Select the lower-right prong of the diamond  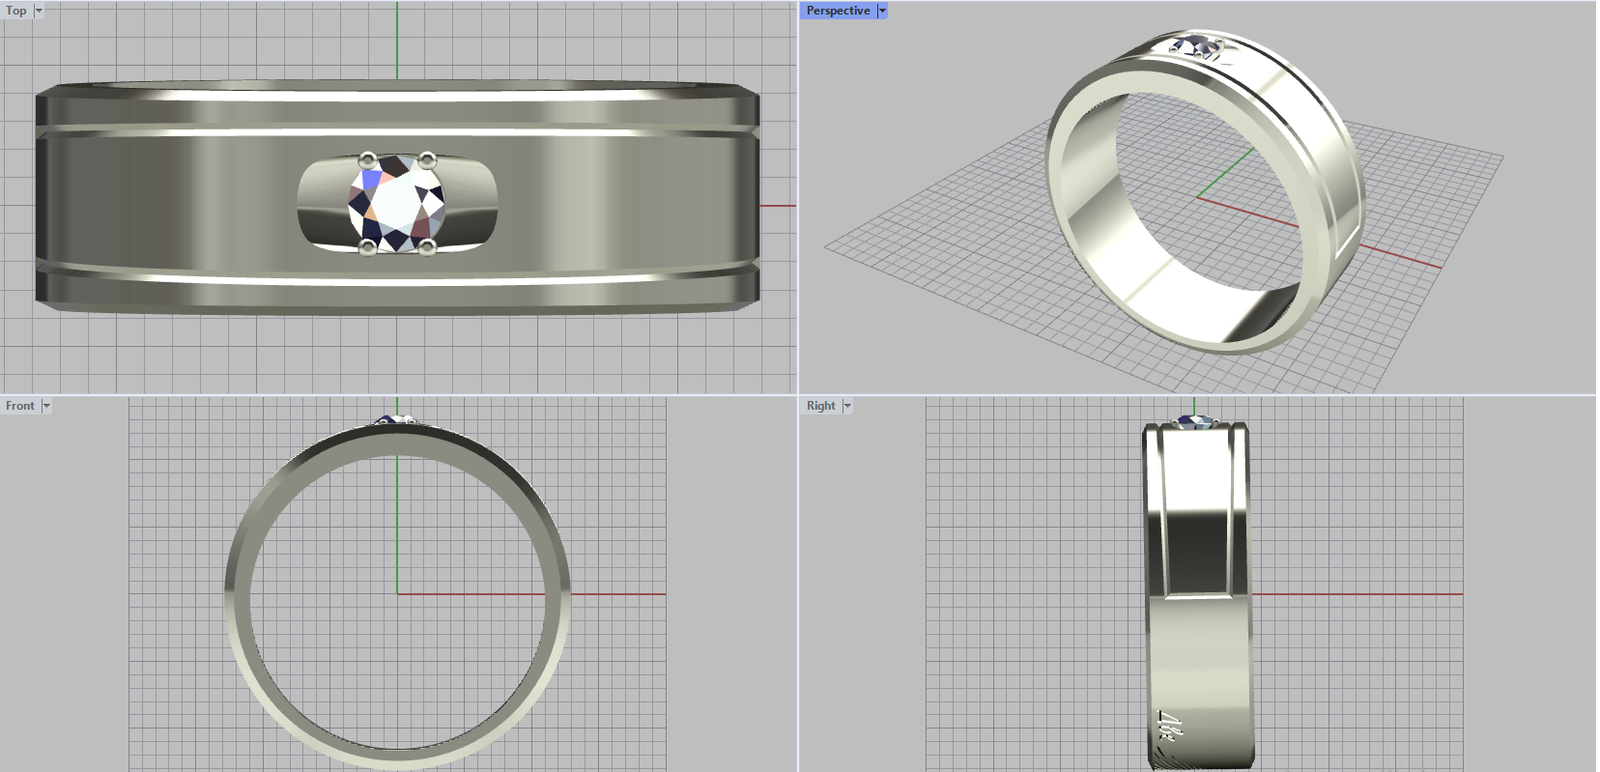tap(427, 247)
